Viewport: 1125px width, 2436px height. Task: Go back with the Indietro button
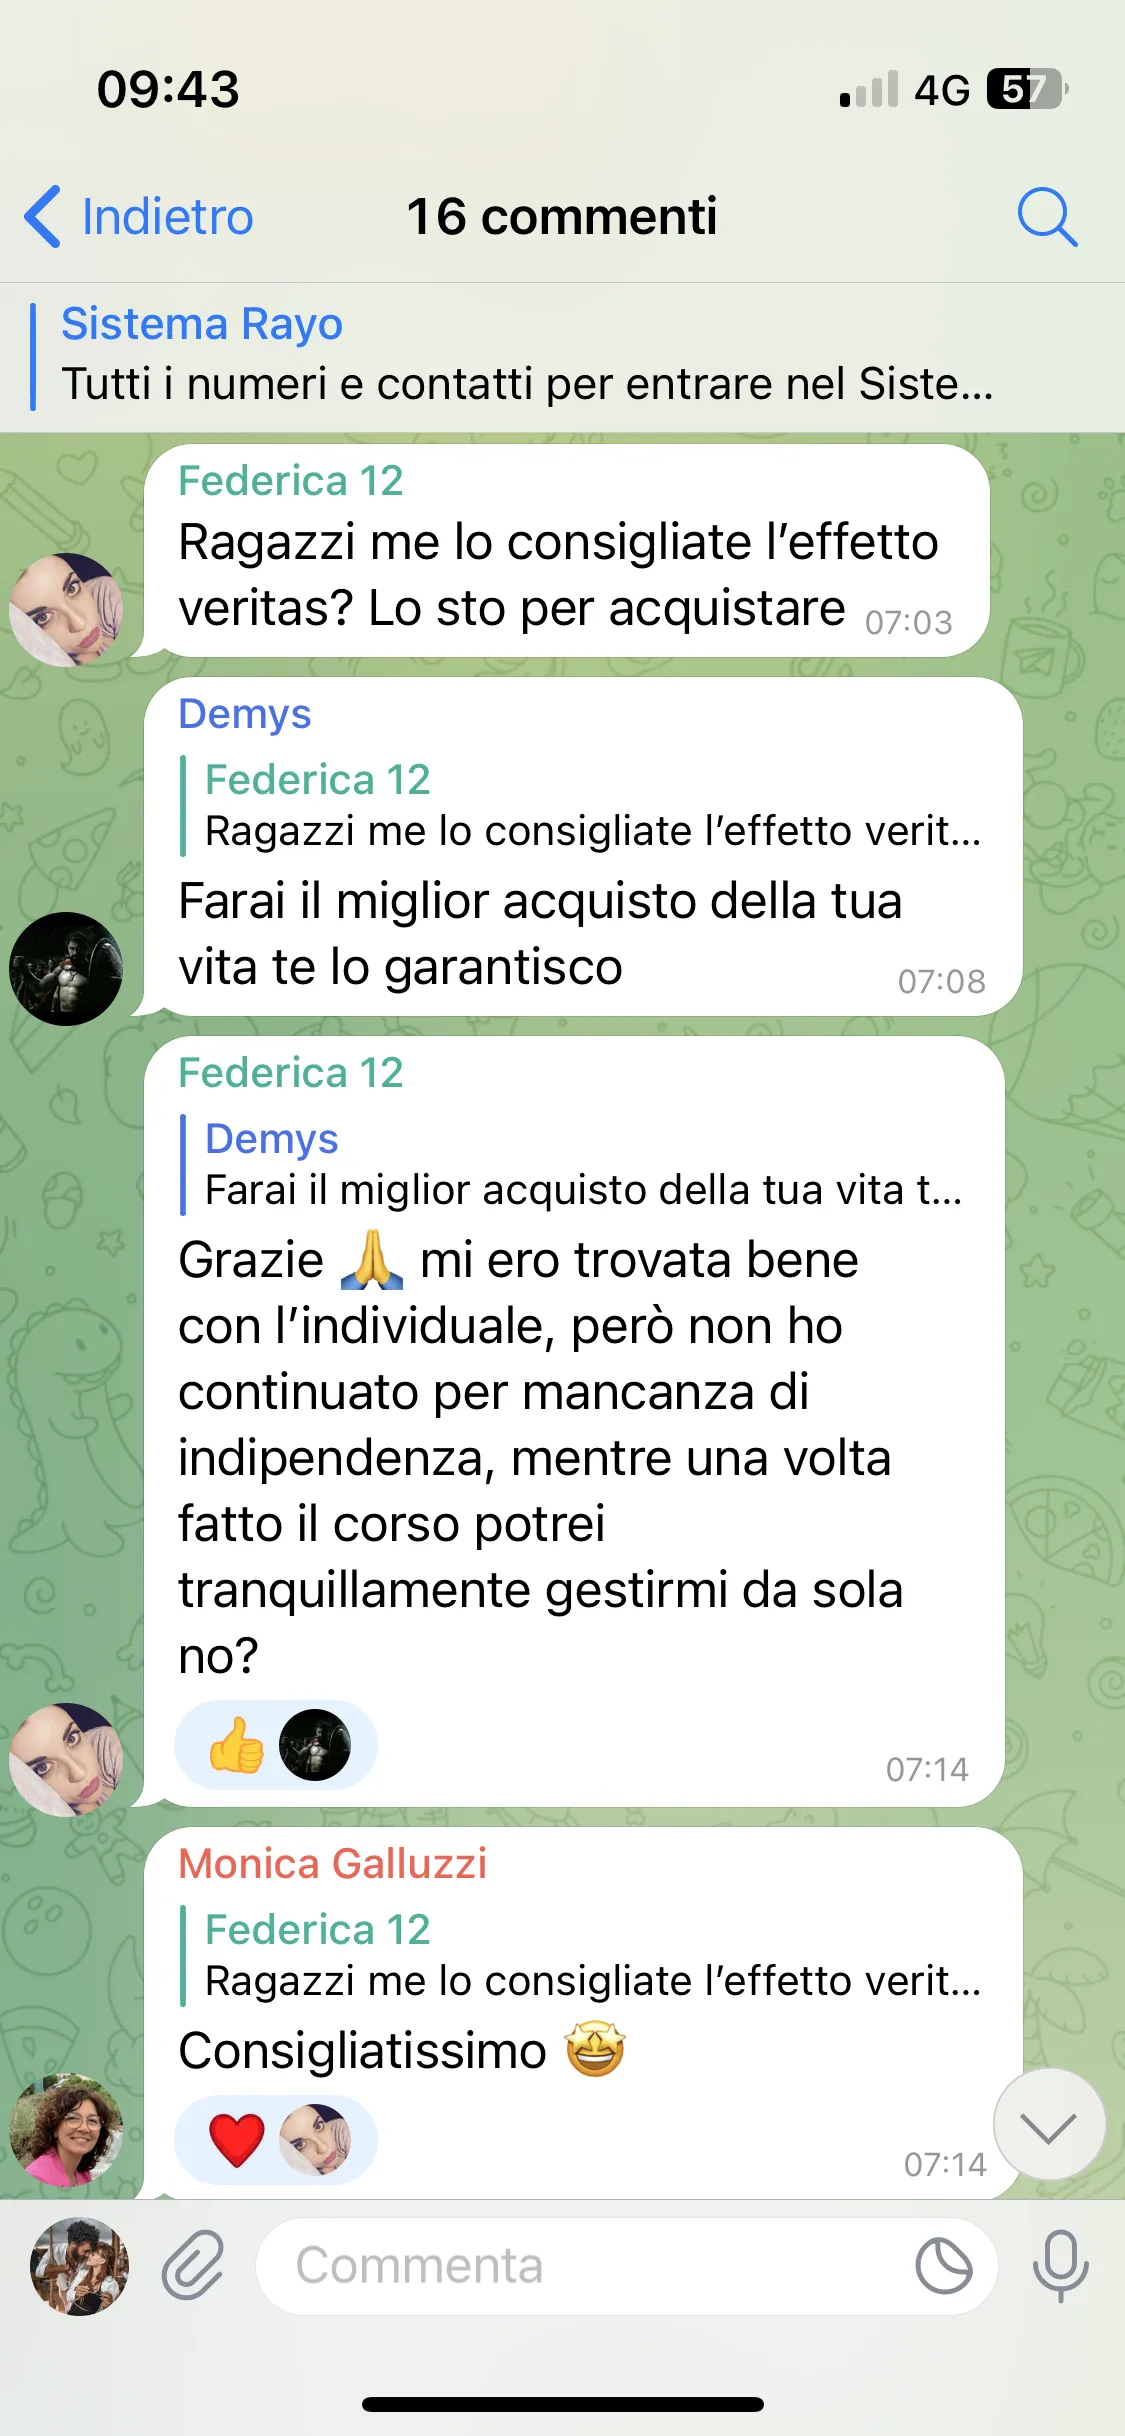point(139,216)
